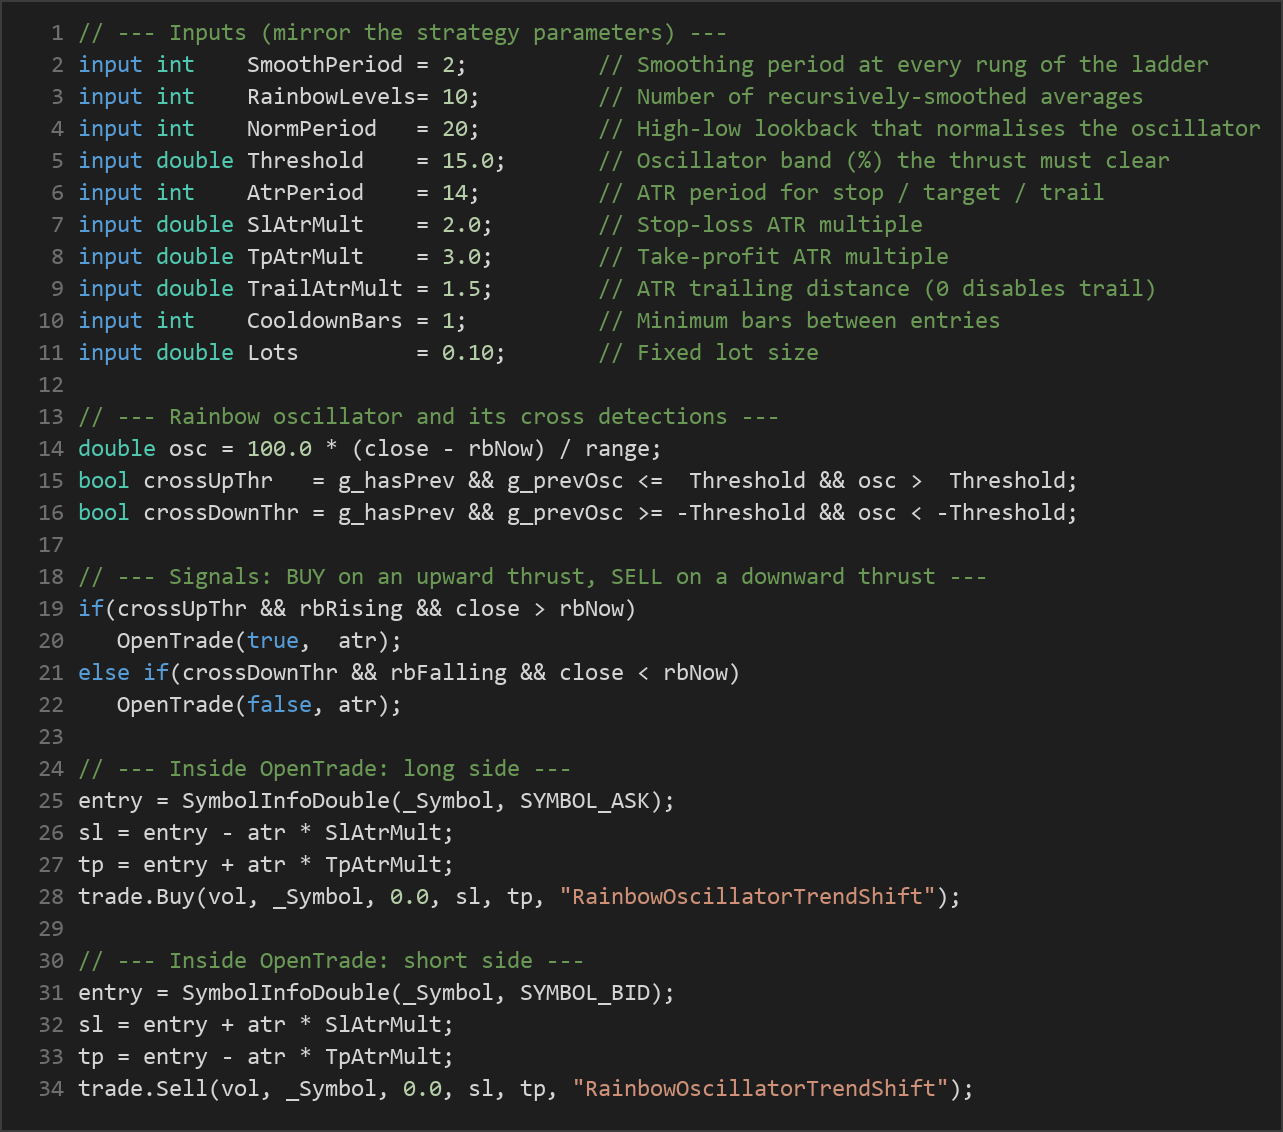Click the "Rainbow oscillator and its cross detections" comment
The height and width of the screenshot is (1132, 1283).
point(448,417)
